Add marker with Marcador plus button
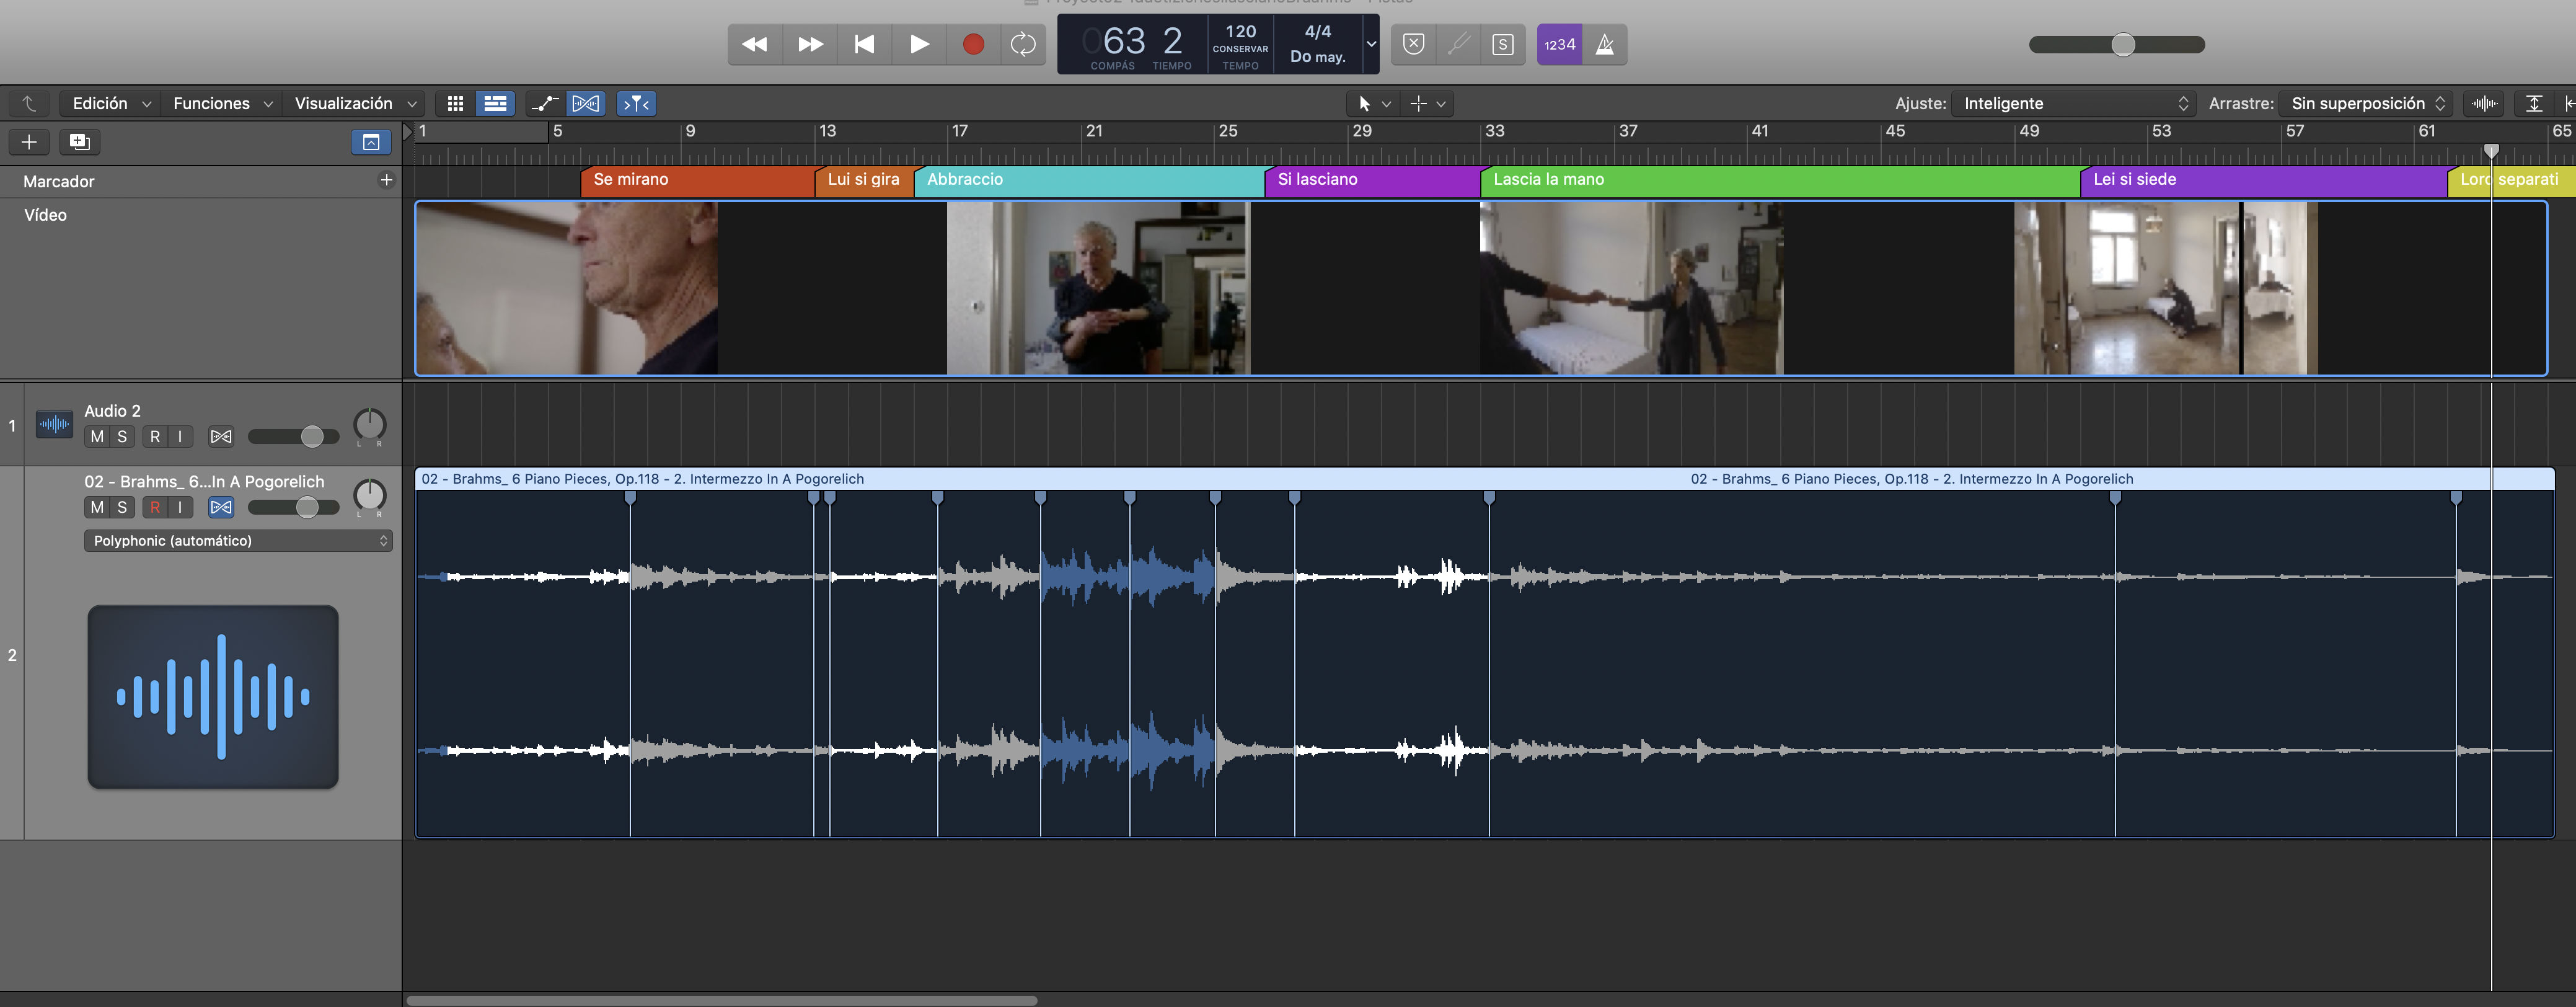This screenshot has height=1007, width=2576. click(386, 180)
